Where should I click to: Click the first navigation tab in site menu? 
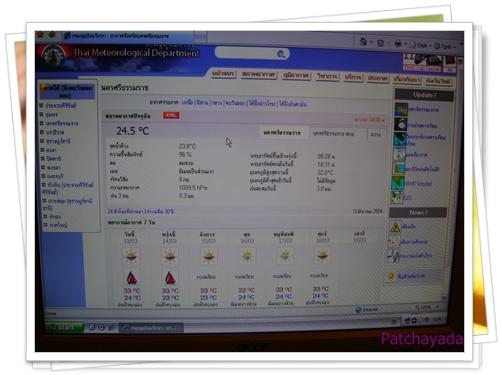tap(223, 74)
